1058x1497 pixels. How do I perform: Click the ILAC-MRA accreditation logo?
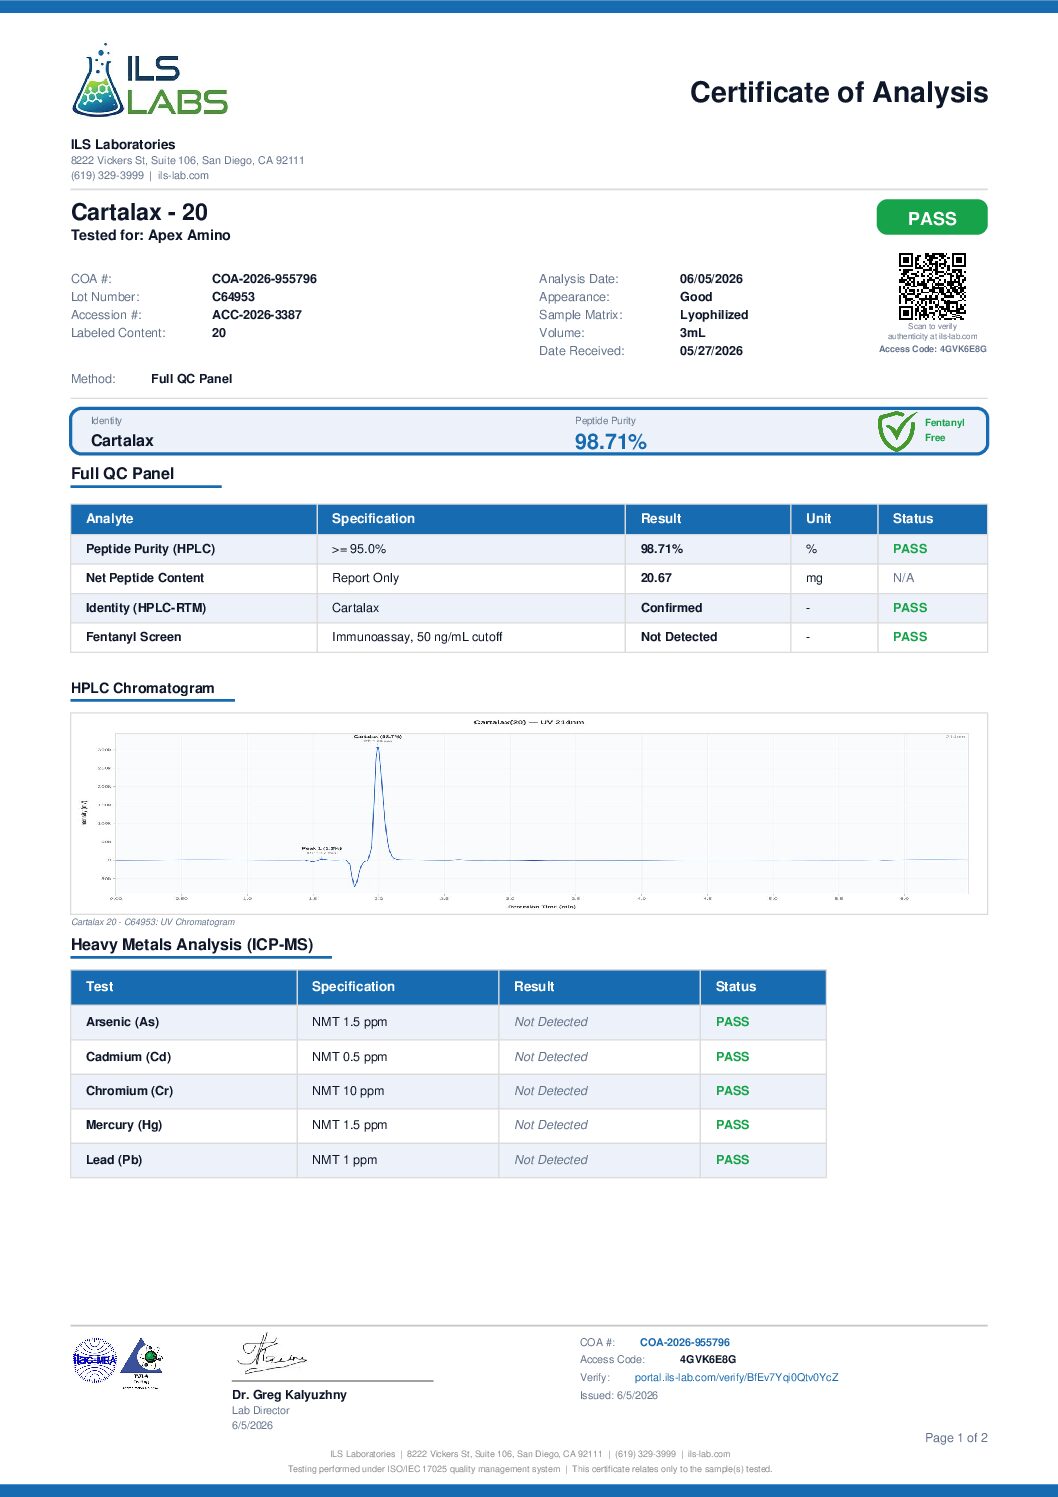pyautogui.click(x=95, y=1360)
